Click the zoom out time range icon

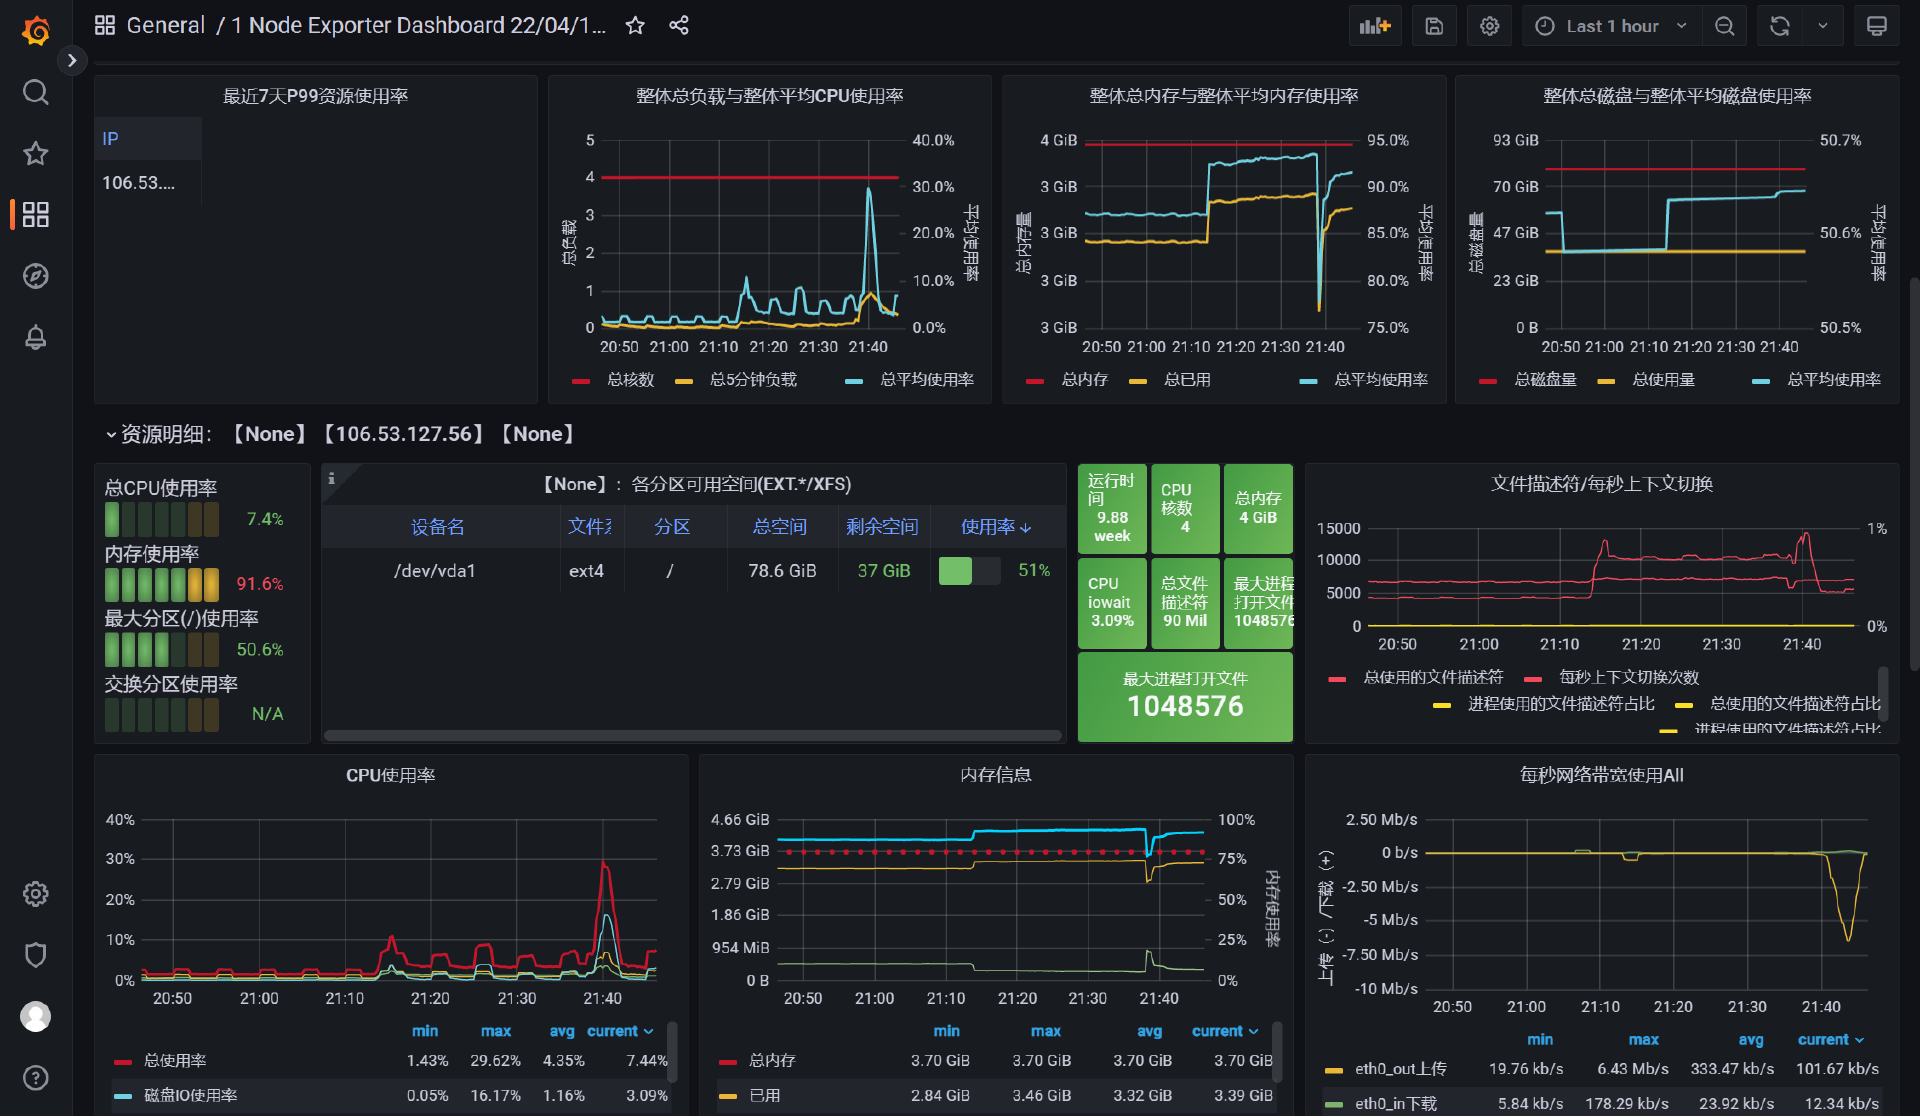pyautogui.click(x=1724, y=26)
